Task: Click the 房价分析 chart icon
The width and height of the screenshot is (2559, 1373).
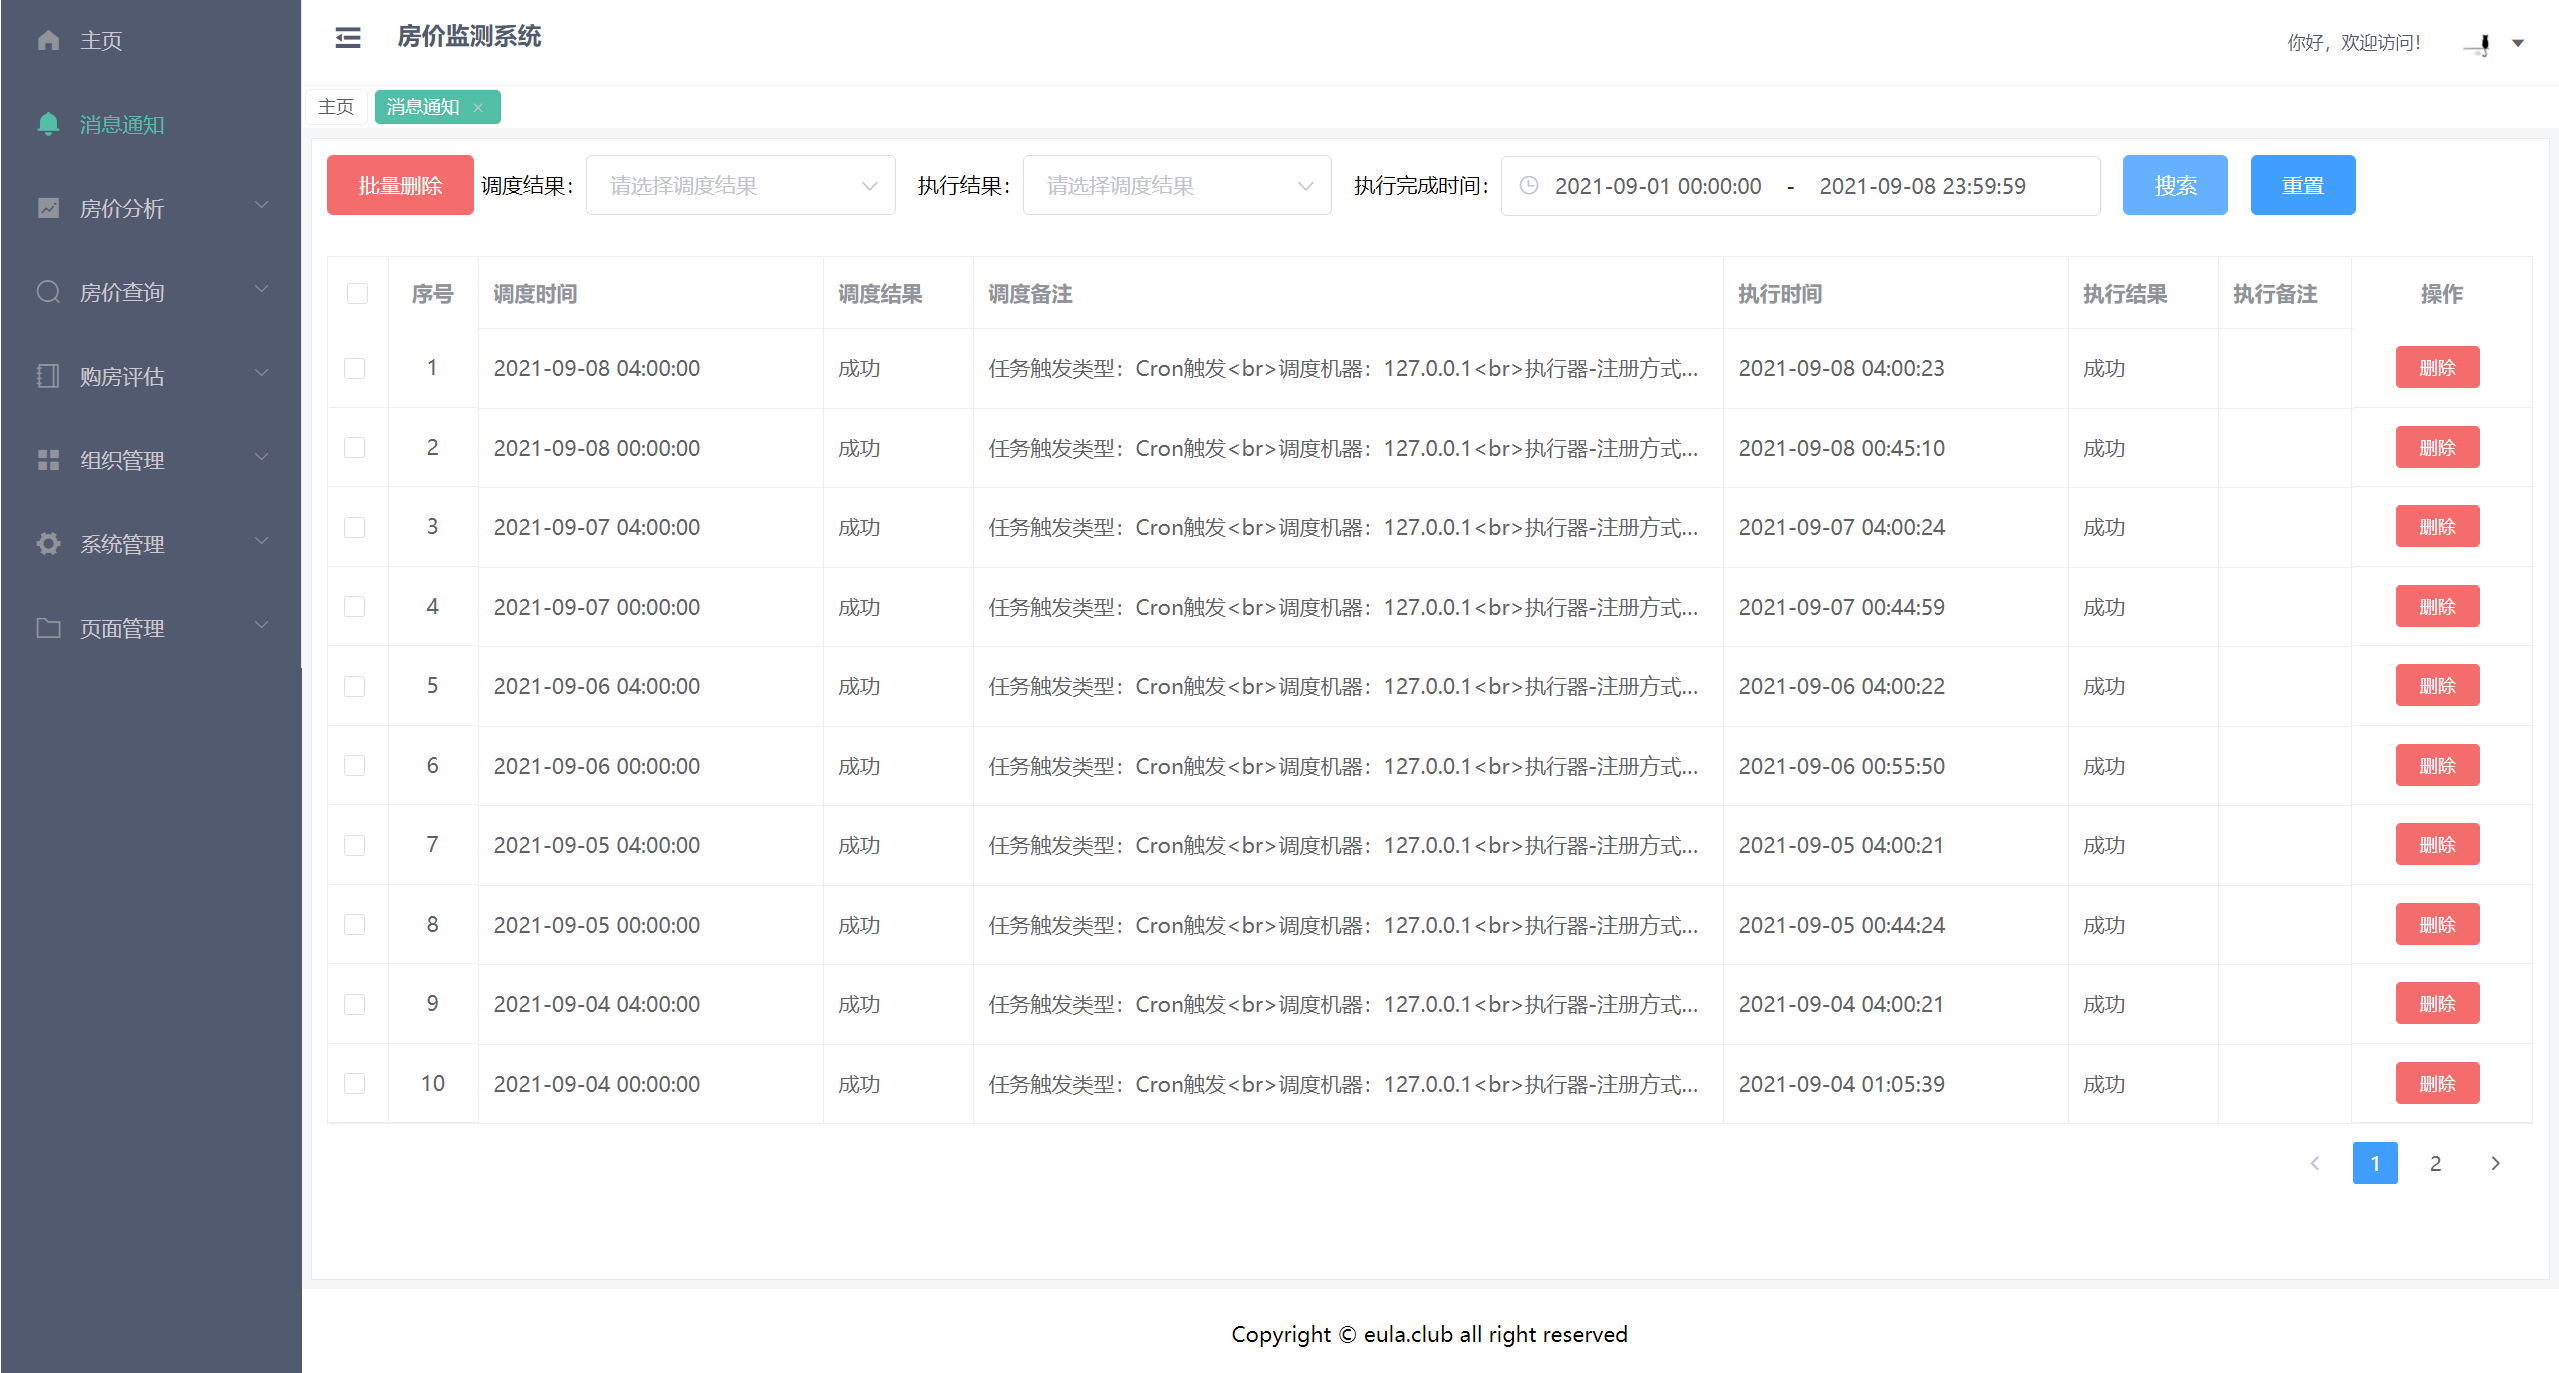Action: (48, 208)
